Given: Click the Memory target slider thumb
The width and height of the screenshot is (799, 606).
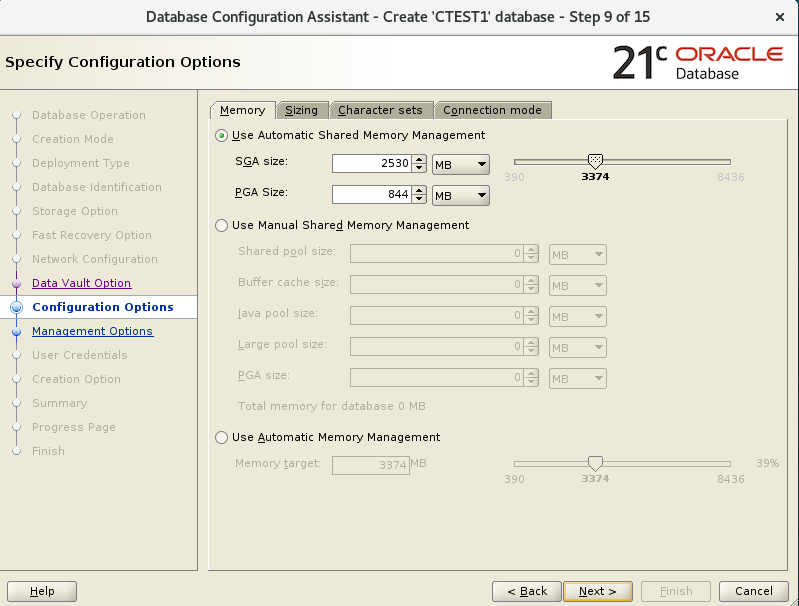Looking at the screenshot, I should (595, 463).
